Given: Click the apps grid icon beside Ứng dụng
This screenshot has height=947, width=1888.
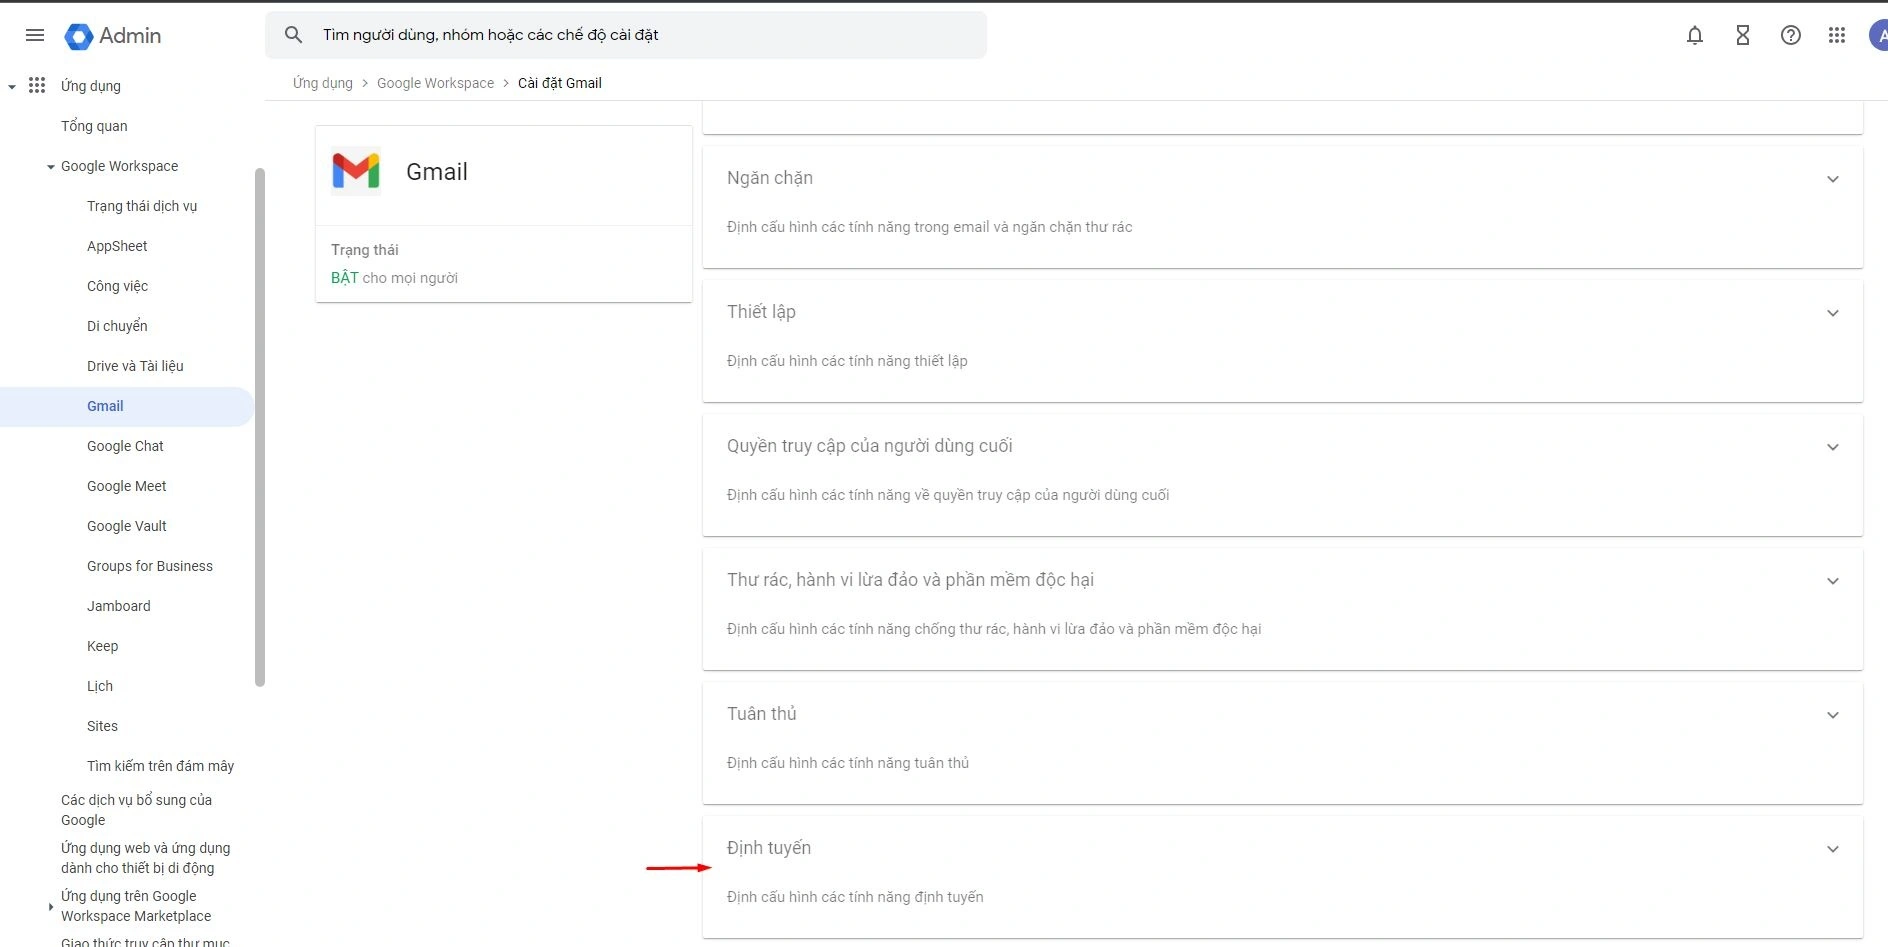Looking at the screenshot, I should click(37, 85).
